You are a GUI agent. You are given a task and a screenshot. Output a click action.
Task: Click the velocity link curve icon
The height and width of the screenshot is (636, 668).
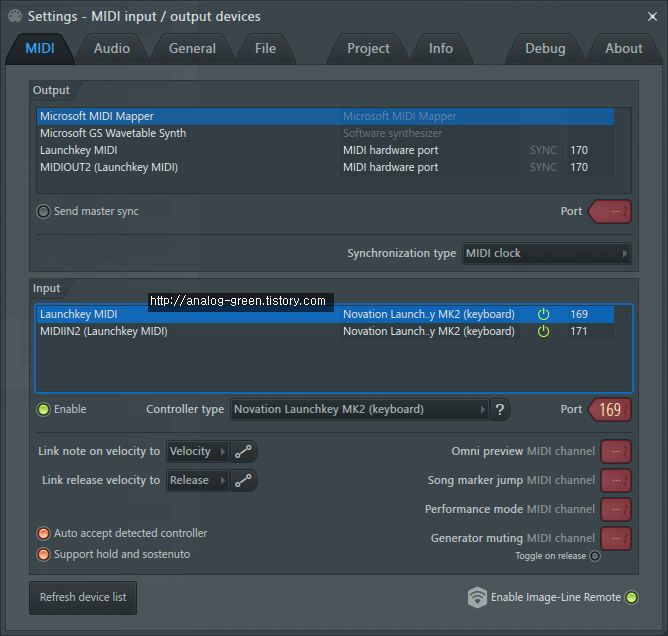tap(243, 452)
